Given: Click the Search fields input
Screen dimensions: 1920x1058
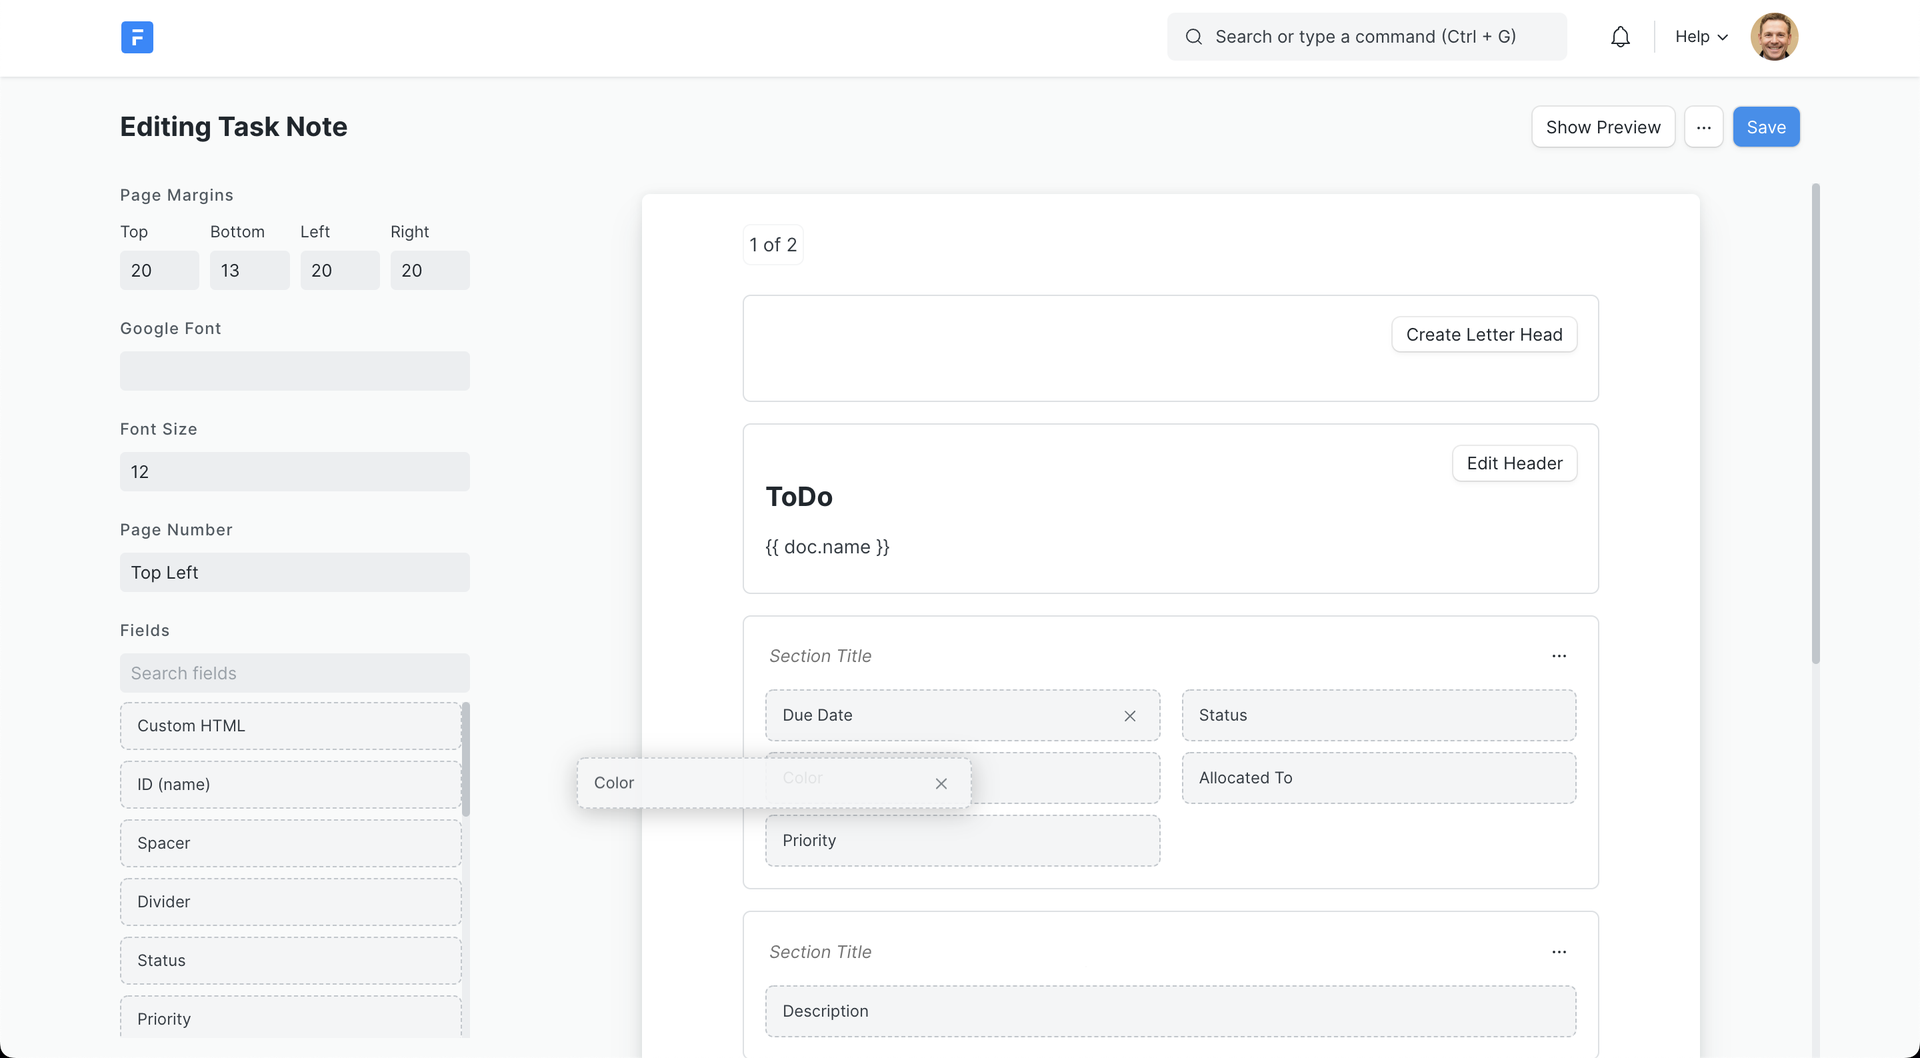Looking at the screenshot, I should [x=294, y=674].
